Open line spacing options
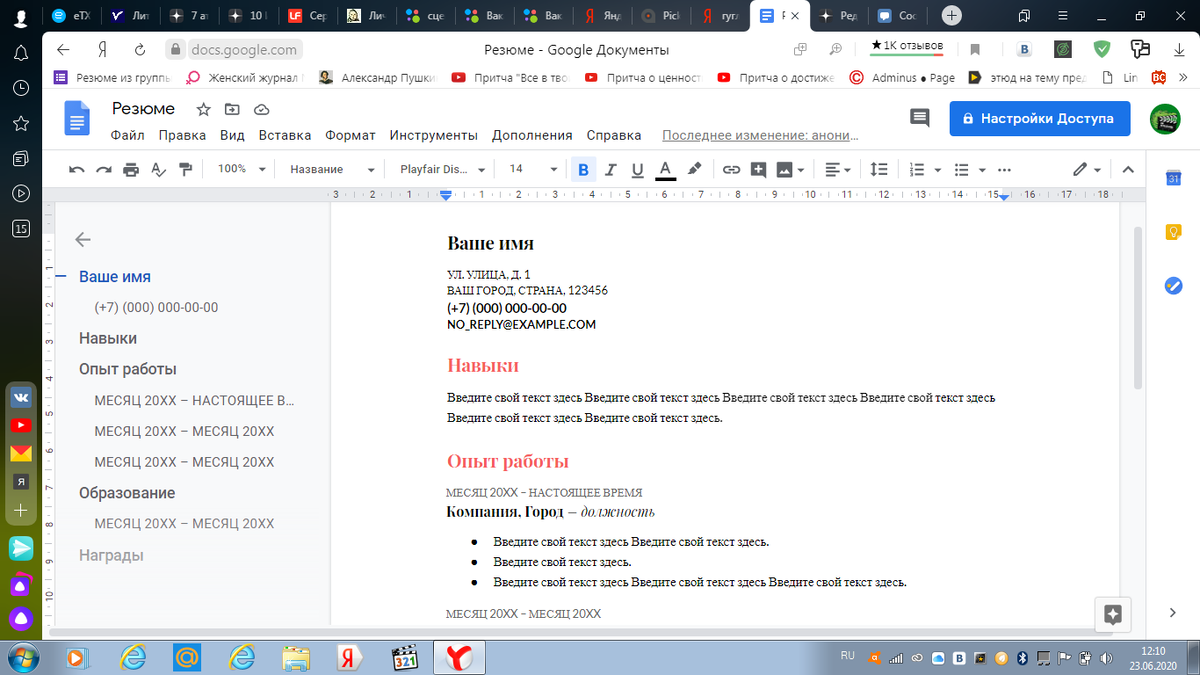The height and width of the screenshot is (675, 1200). 878,170
